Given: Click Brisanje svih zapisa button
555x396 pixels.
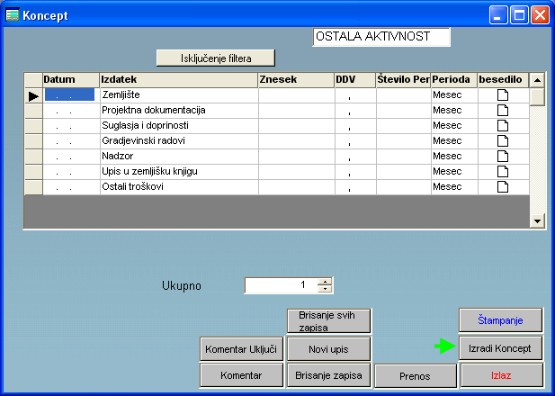Looking at the screenshot, I should point(329,321).
